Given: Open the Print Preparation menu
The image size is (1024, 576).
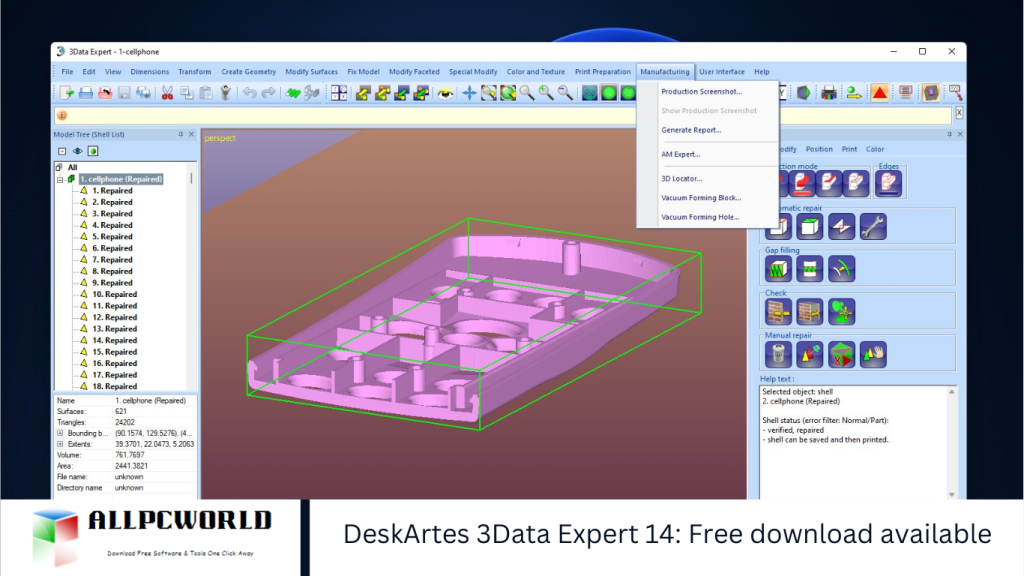Looking at the screenshot, I should tap(603, 72).
